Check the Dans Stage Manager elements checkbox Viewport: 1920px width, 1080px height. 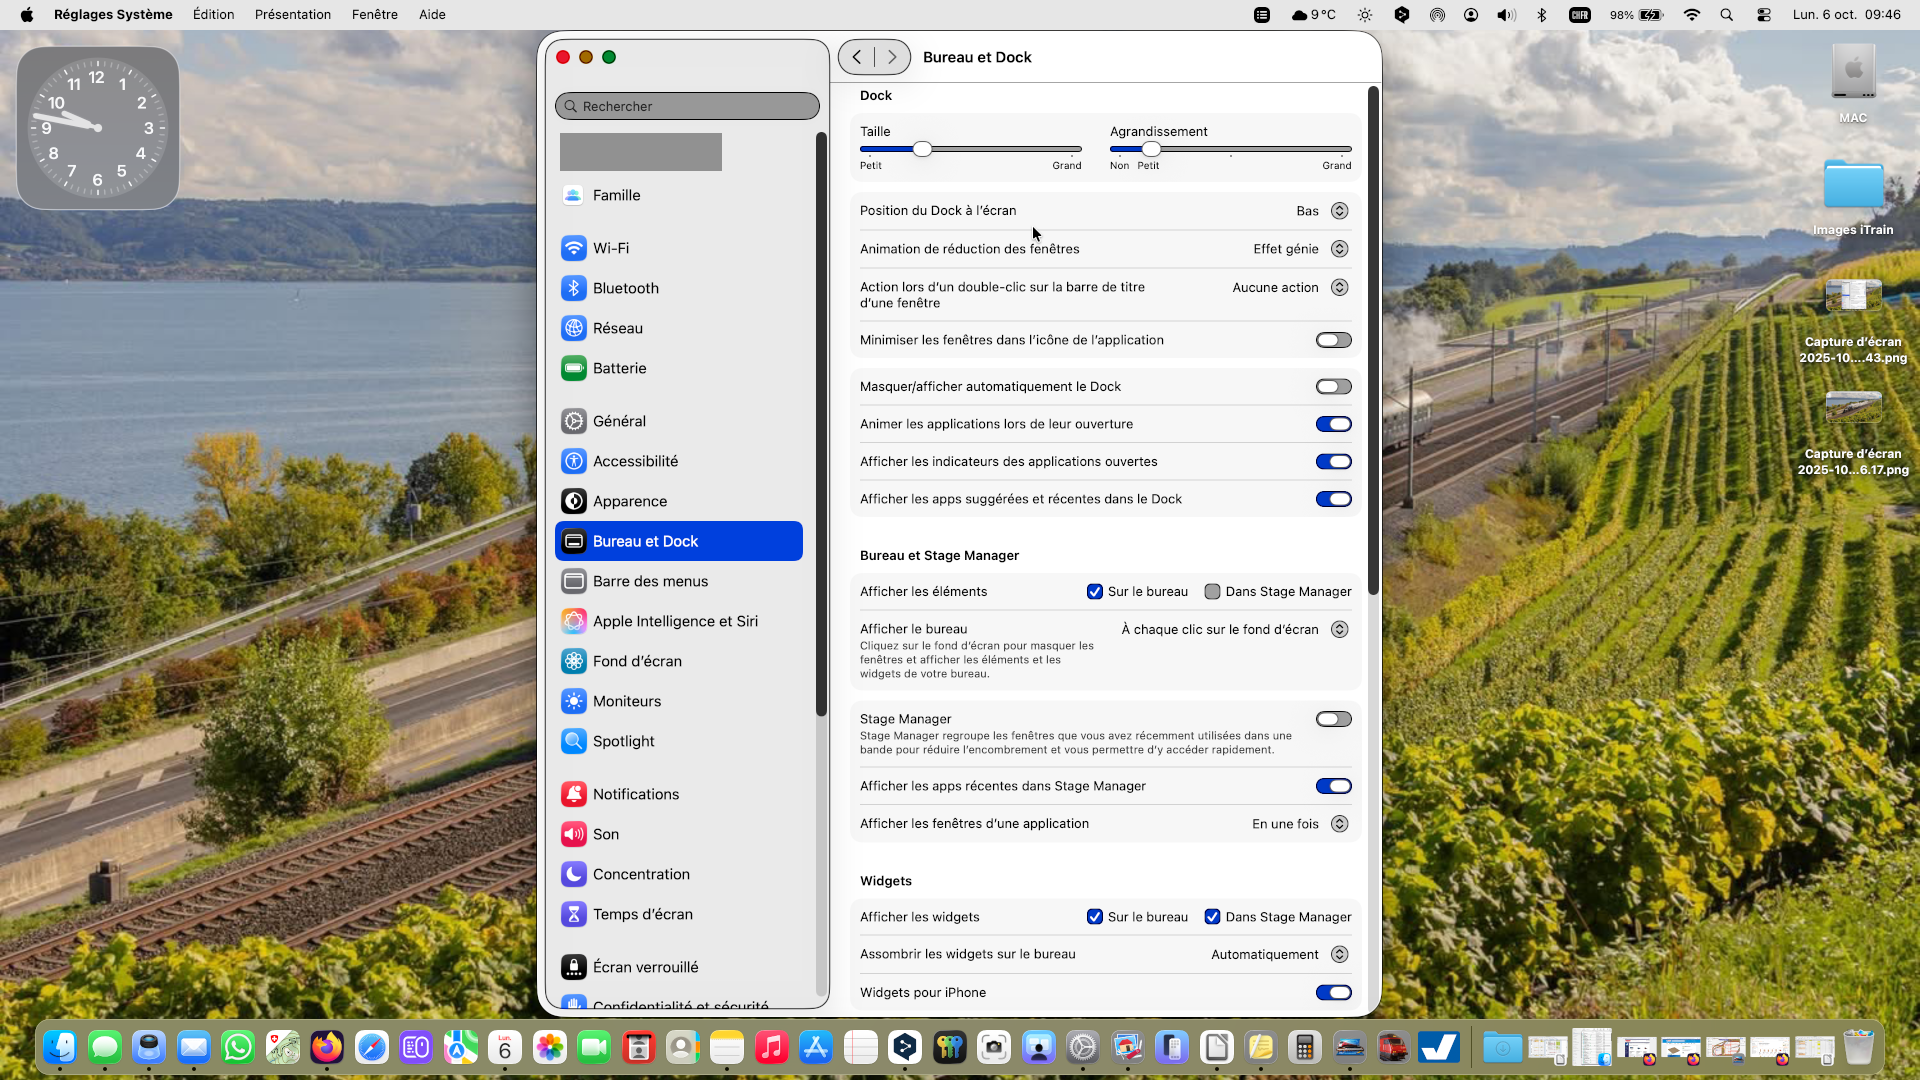click(x=1212, y=592)
